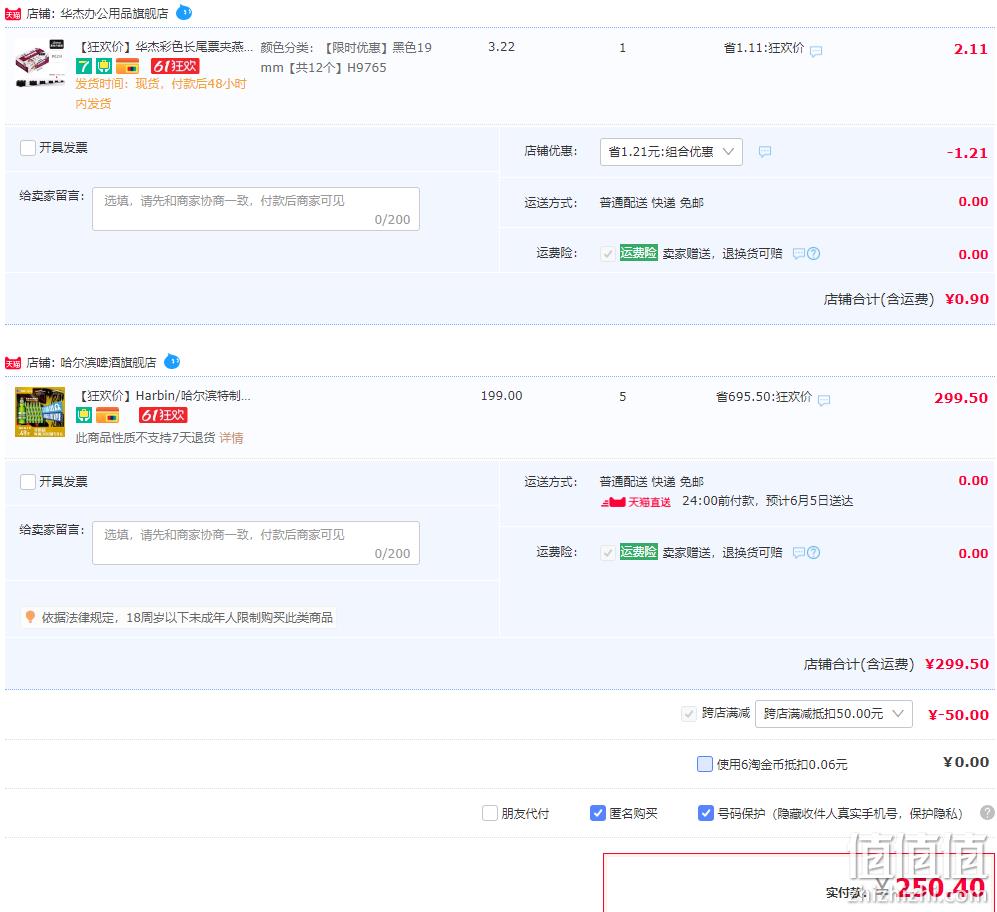The image size is (997, 912).
Task: Click the Tmall logo beside 哈尔滨啤酒旗舰店
Action: (13, 363)
